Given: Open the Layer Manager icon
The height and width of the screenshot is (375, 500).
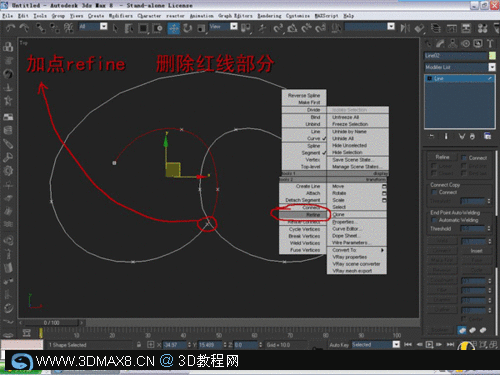Looking at the screenshot, I should pyautogui.click(x=435, y=28).
